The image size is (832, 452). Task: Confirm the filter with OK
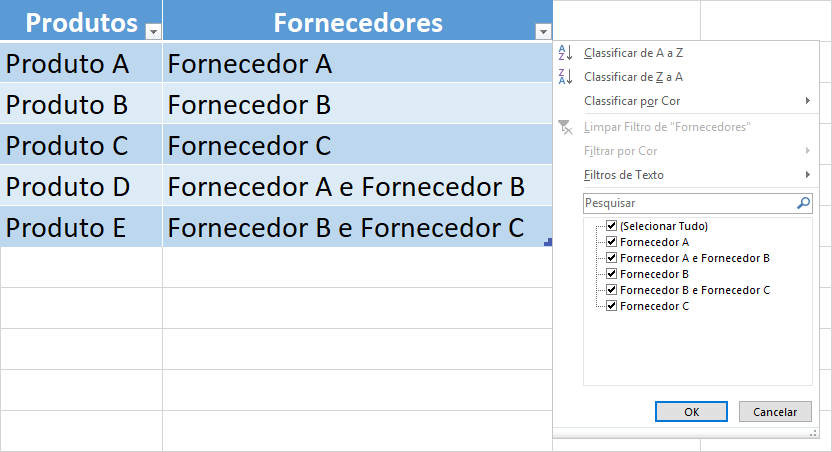click(x=691, y=412)
